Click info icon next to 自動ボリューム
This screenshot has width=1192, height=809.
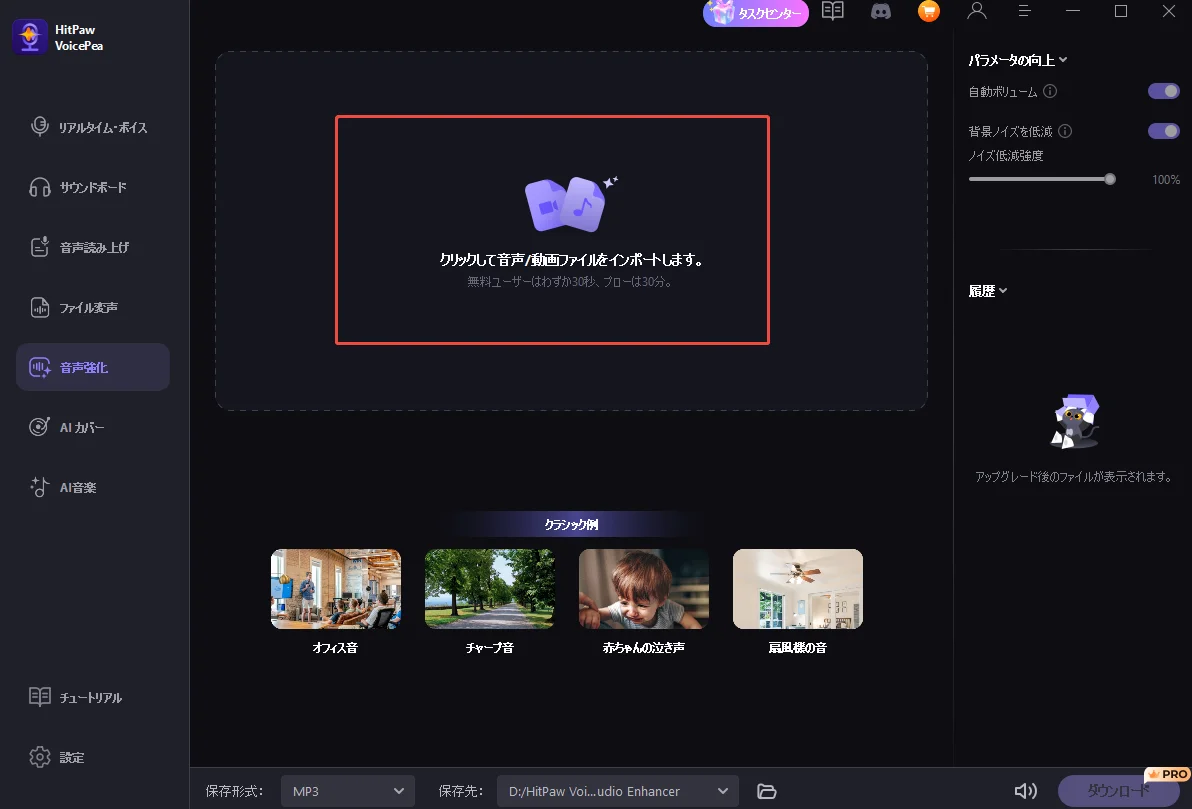(1050, 91)
